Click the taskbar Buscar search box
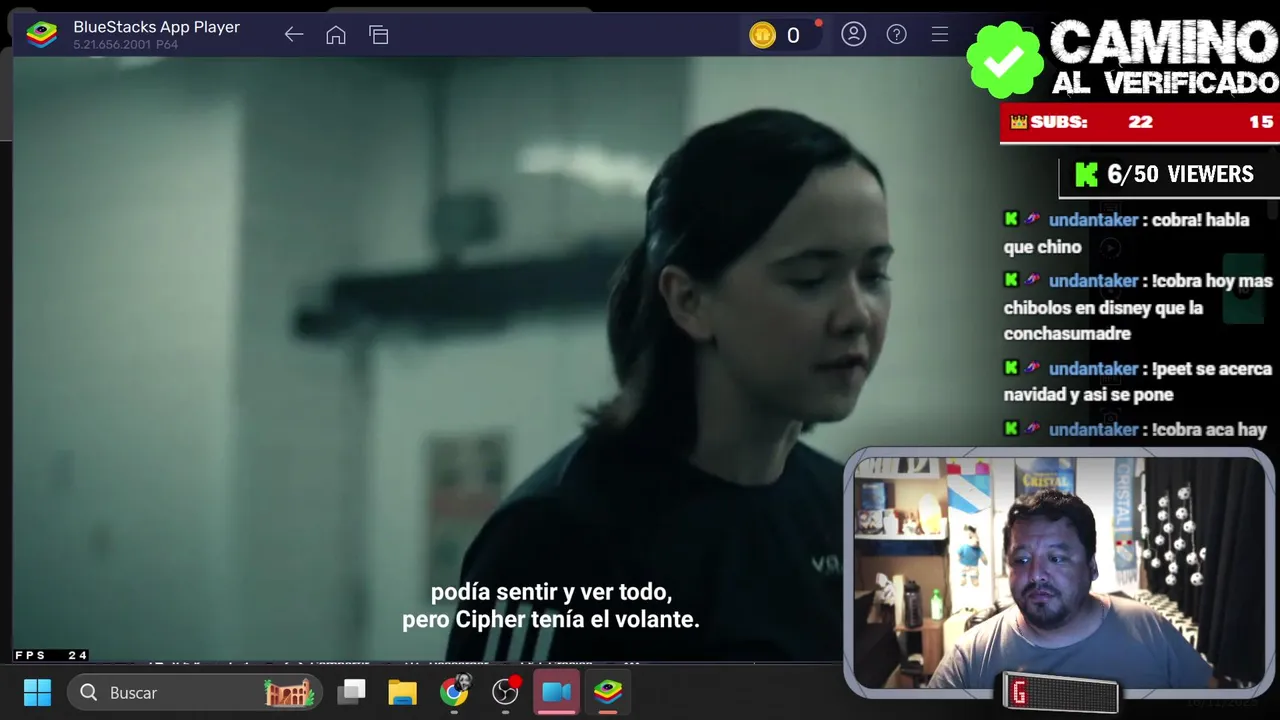The height and width of the screenshot is (720, 1280). (x=194, y=692)
